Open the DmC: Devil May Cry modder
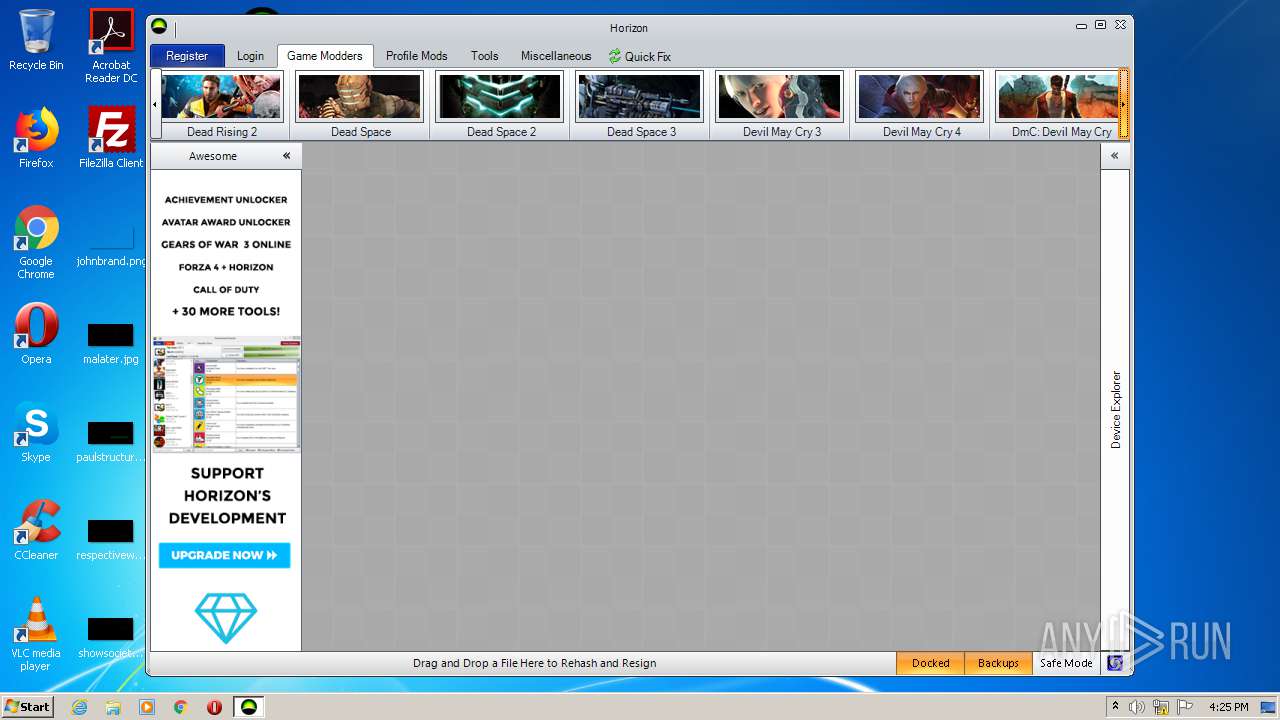 pos(1056,105)
